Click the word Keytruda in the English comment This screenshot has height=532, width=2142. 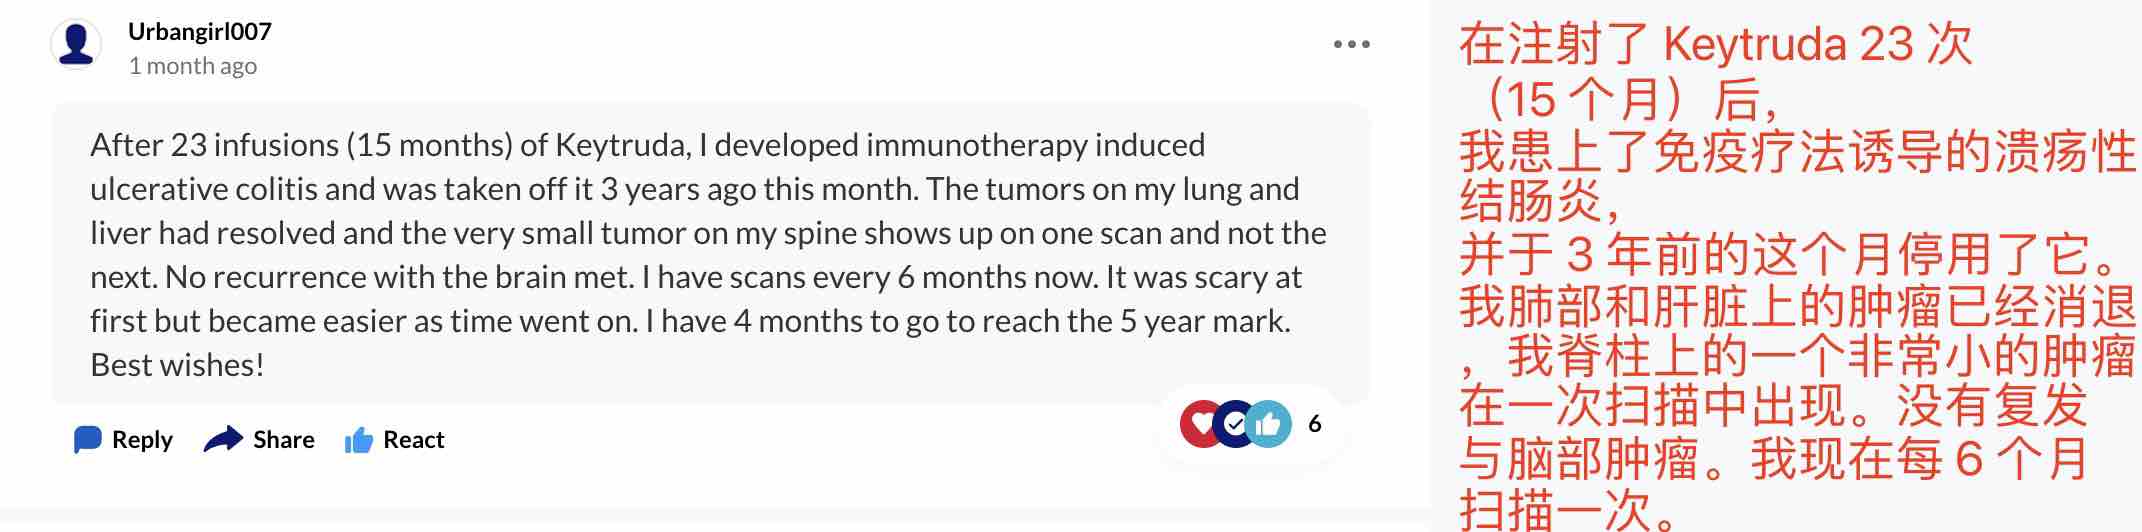621,146
